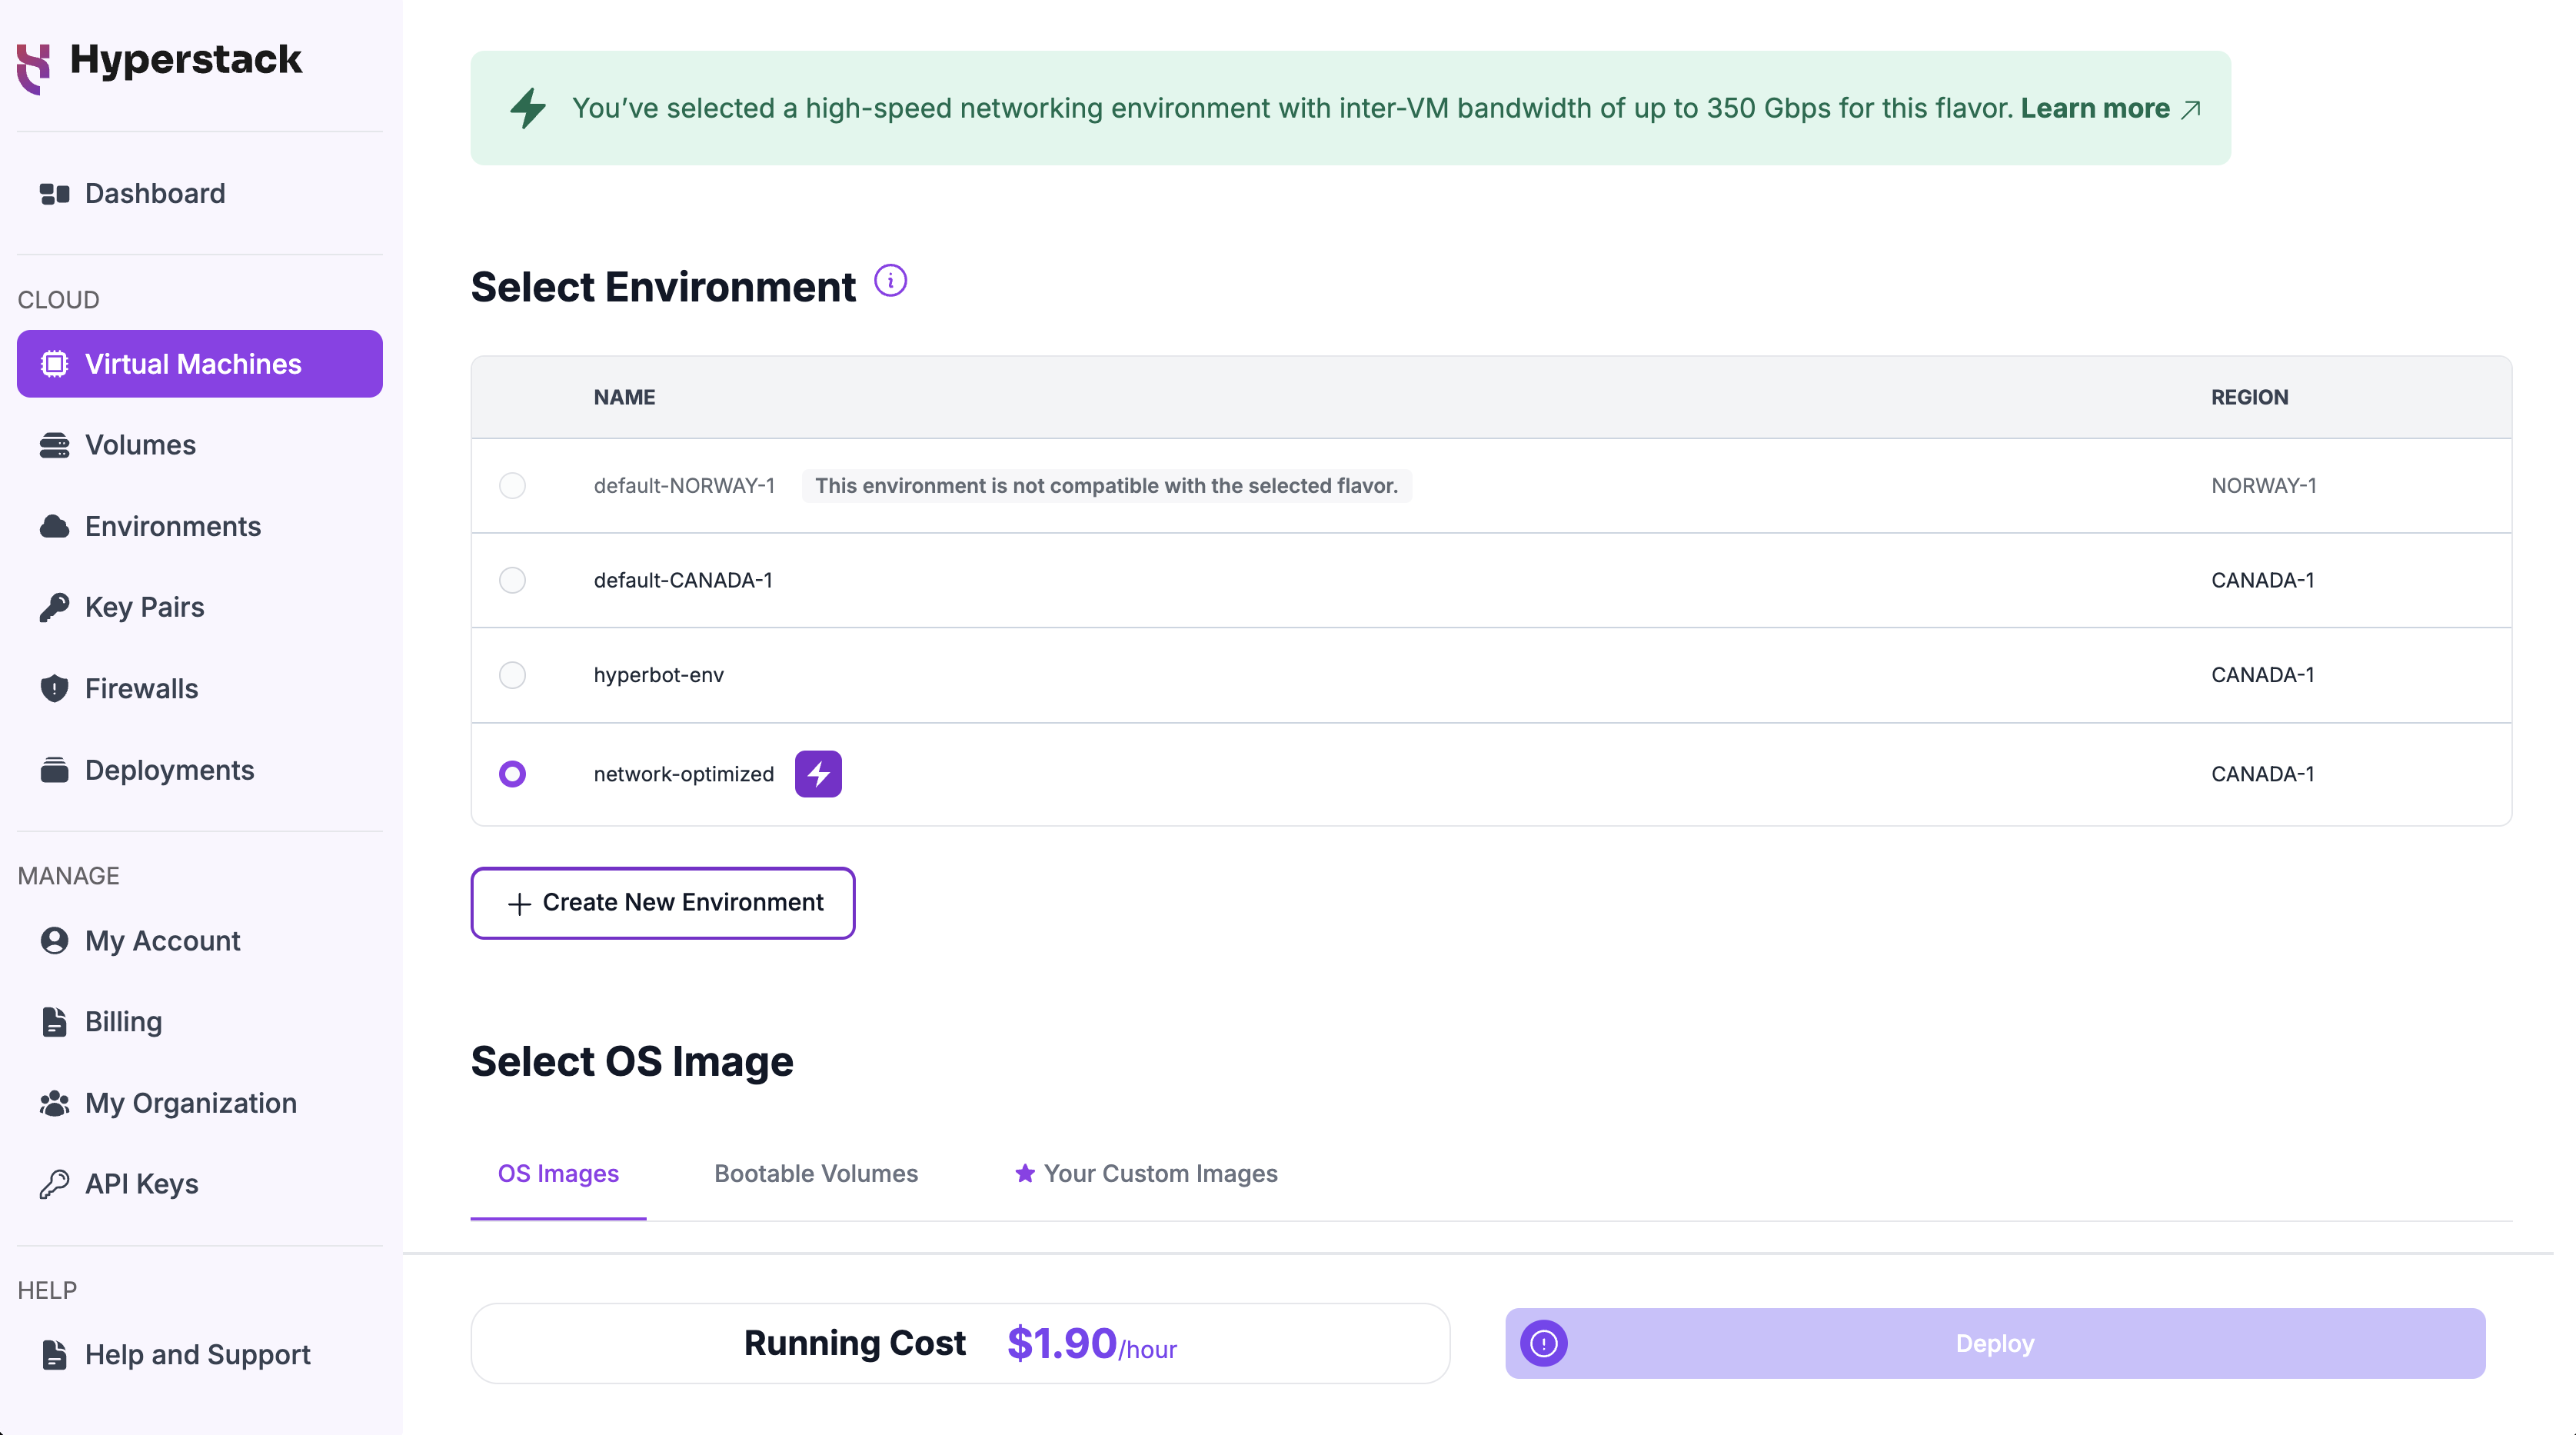Switch to Your Custom Images tab
This screenshot has height=1435, width=2576.
point(1146,1173)
